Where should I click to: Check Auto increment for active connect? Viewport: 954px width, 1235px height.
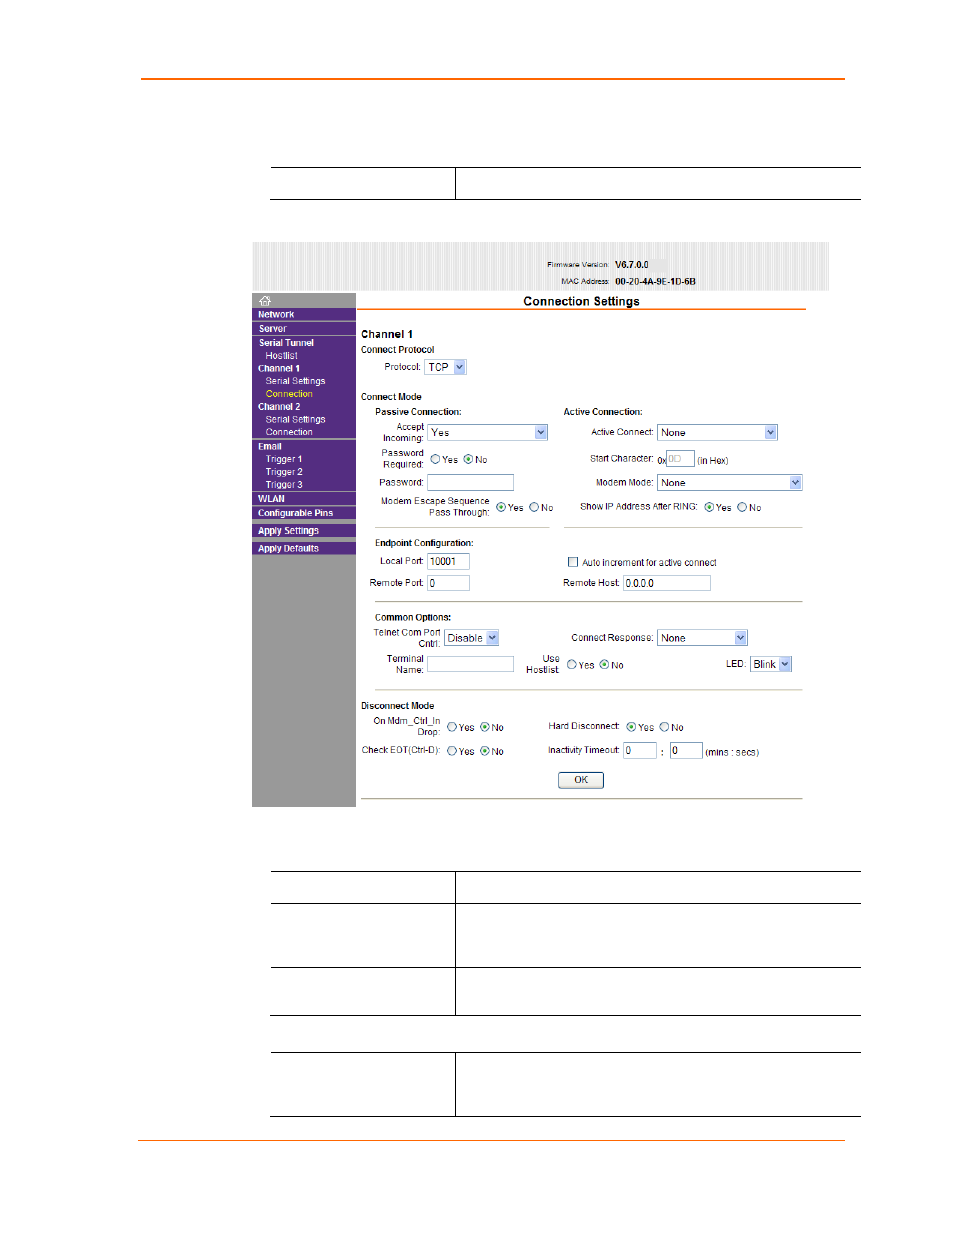(x=573, y=563)
